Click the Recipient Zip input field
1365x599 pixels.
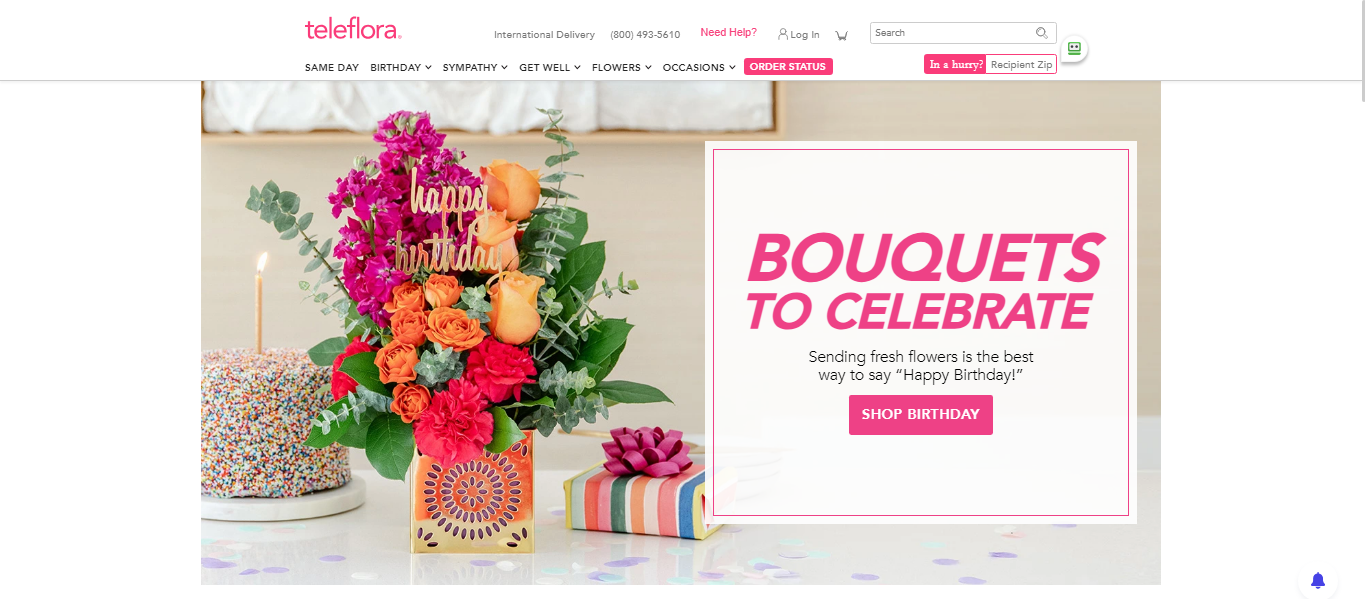pos(1021,64)
